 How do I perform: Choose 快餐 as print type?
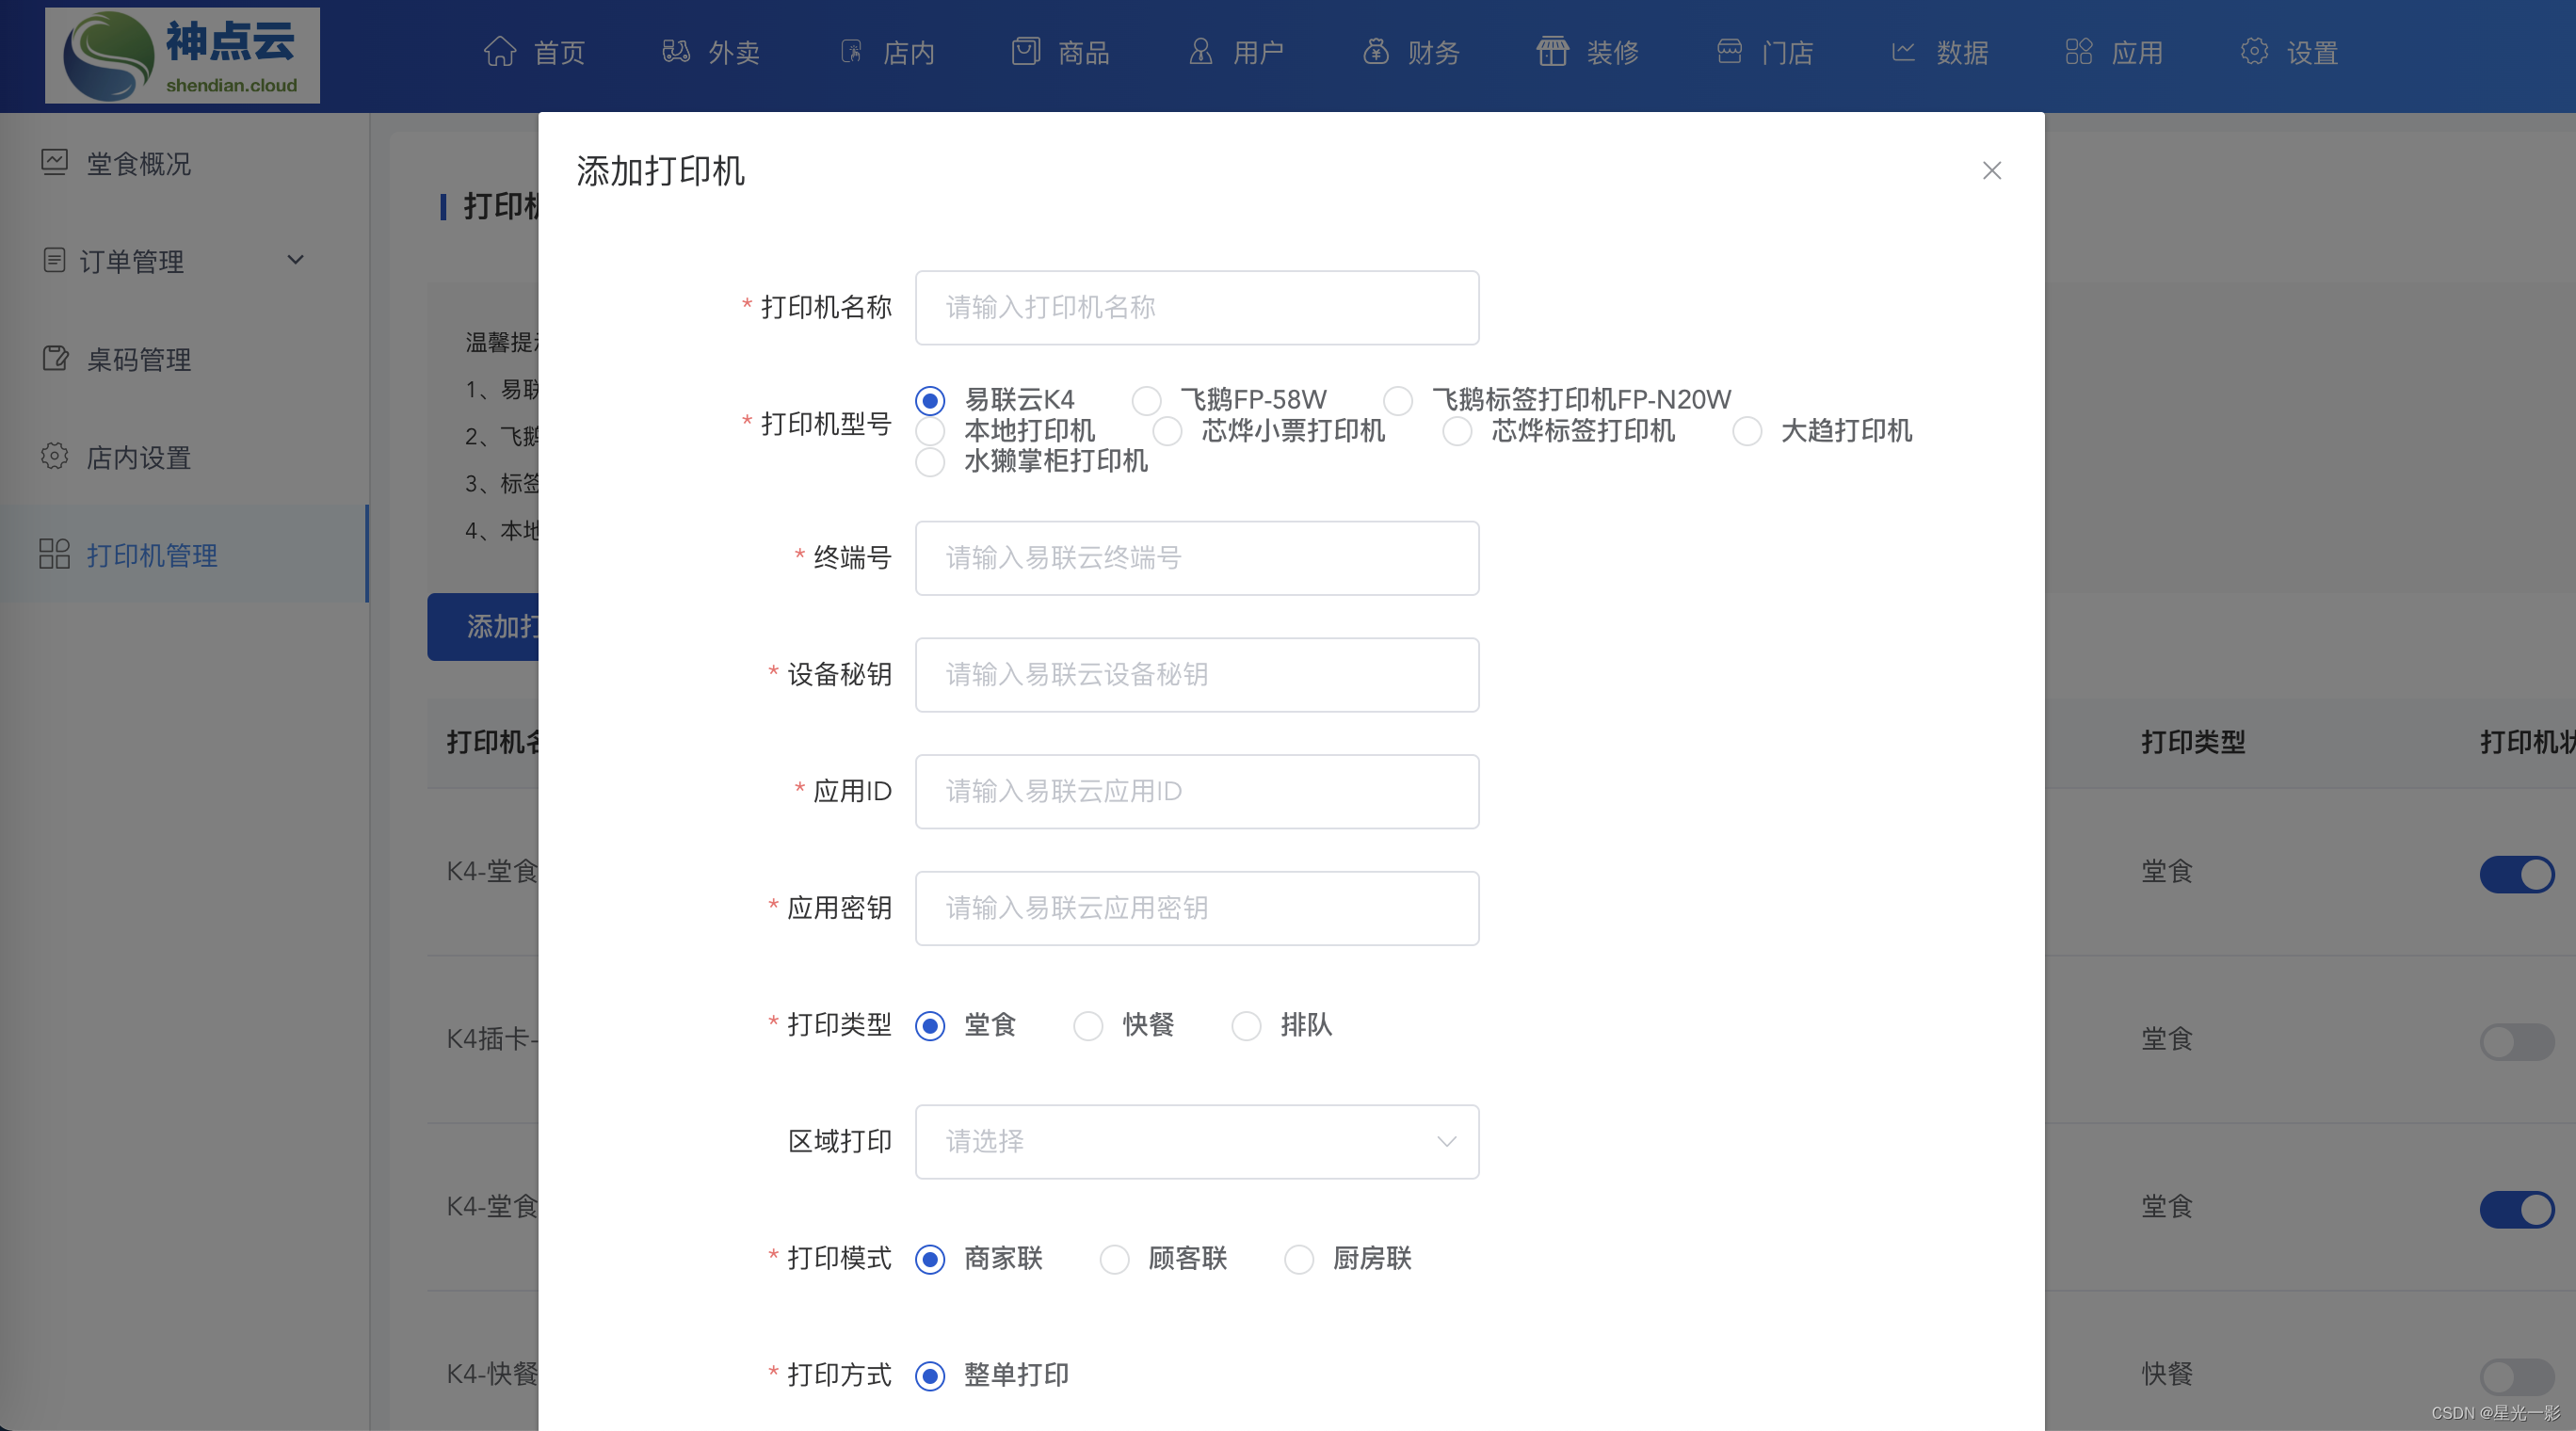click(x=1088, y=1026)
